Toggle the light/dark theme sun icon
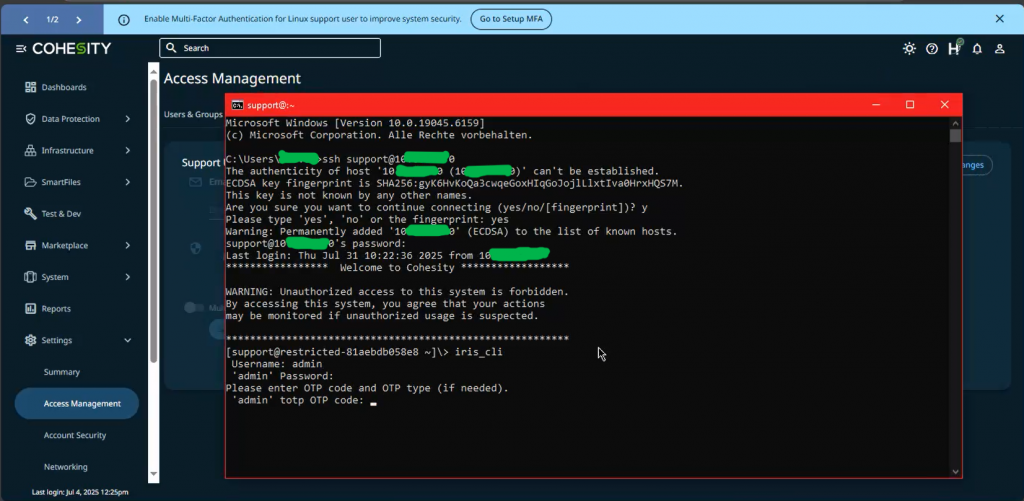This screenshot has width=1024, height=501. (x=908, y=48)
